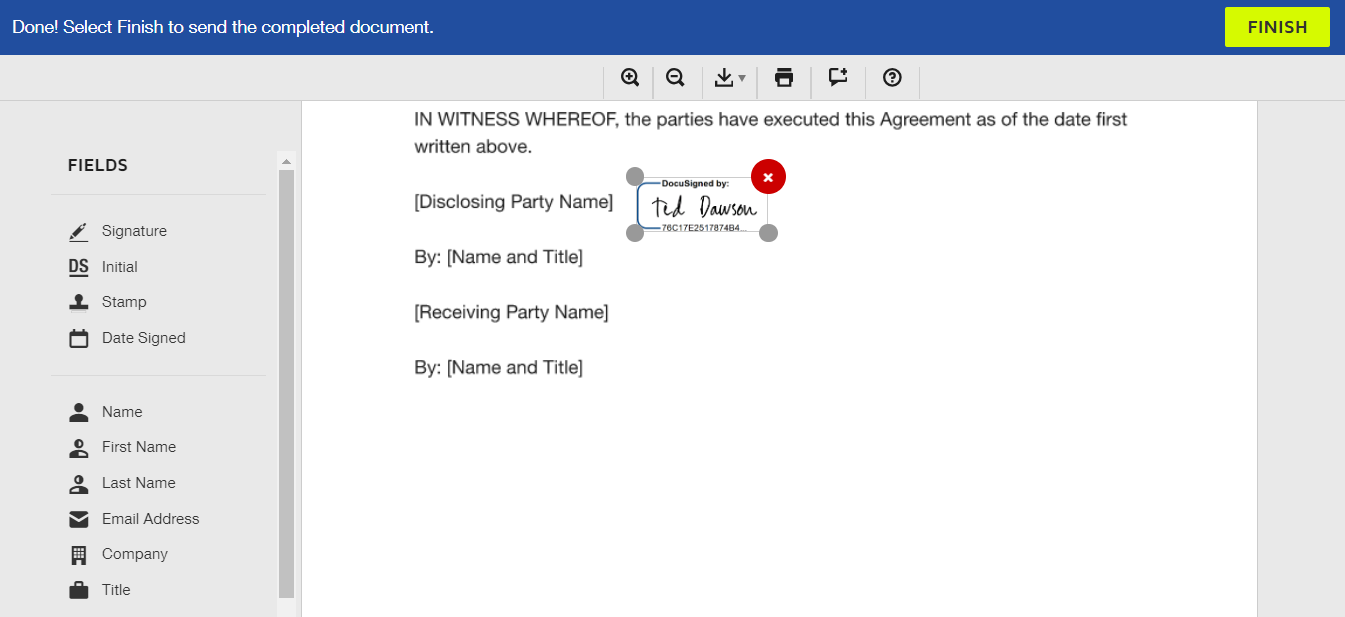Click the '[Receiving Party Name]' text
The image size is (1345, 617).
tap(511, 312)
